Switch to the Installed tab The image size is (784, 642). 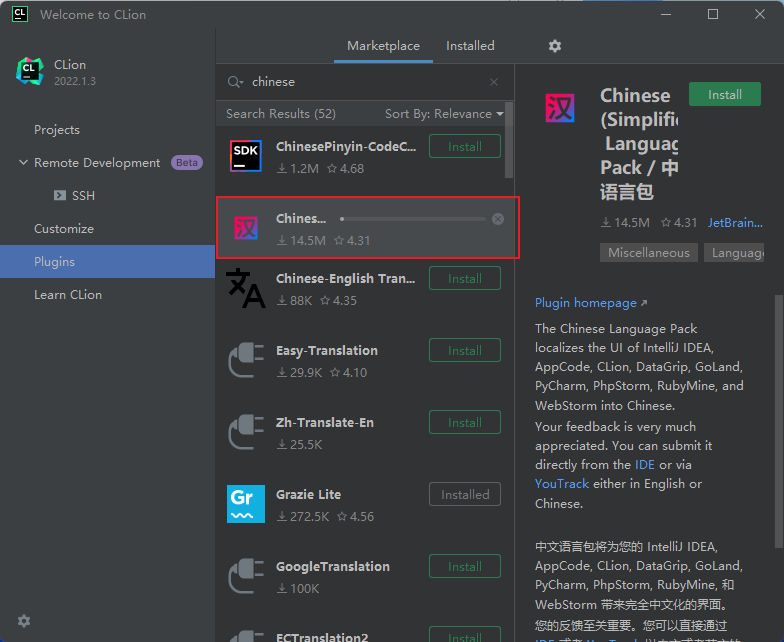pos(470,46)
